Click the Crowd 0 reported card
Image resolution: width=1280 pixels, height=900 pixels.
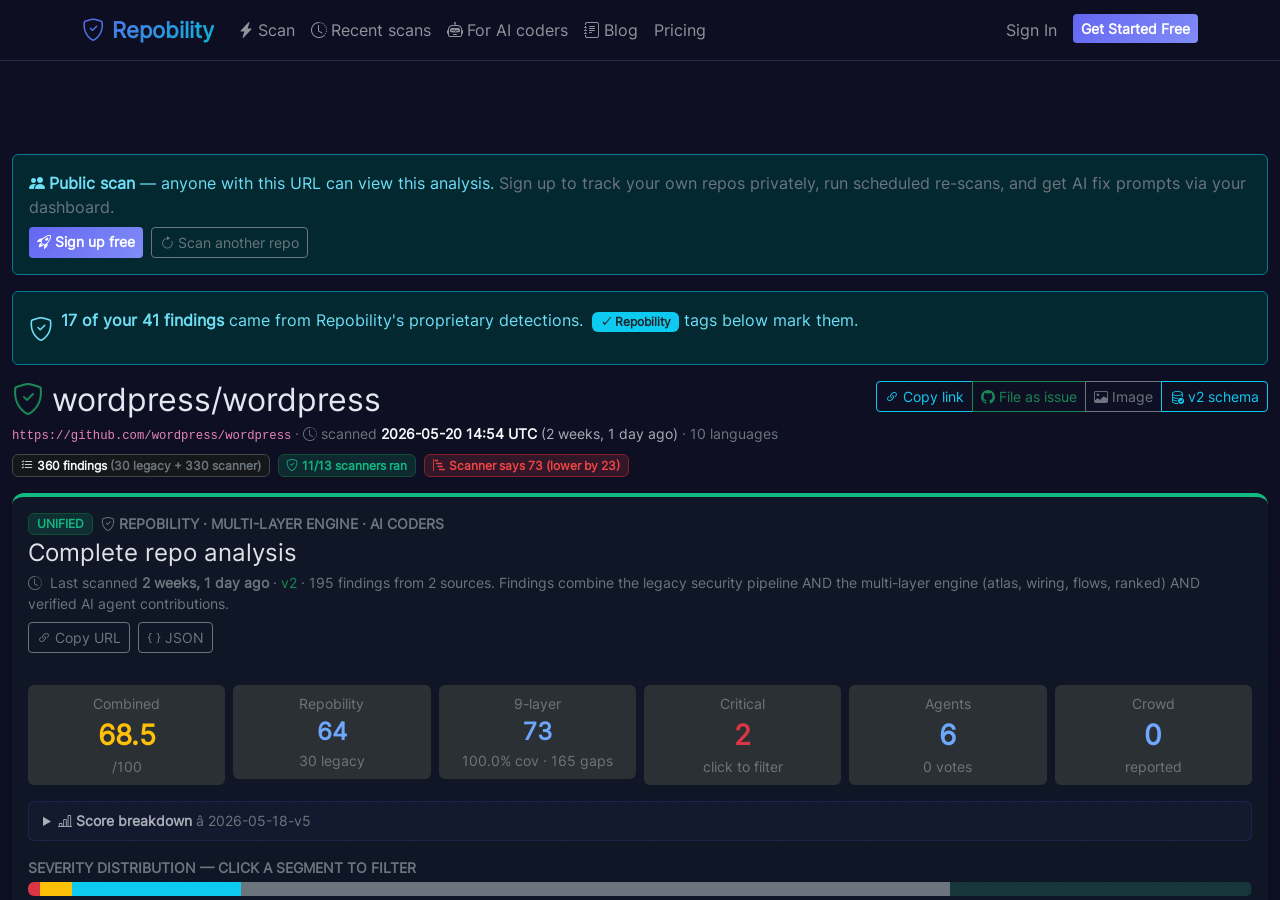pos(1153,735)
